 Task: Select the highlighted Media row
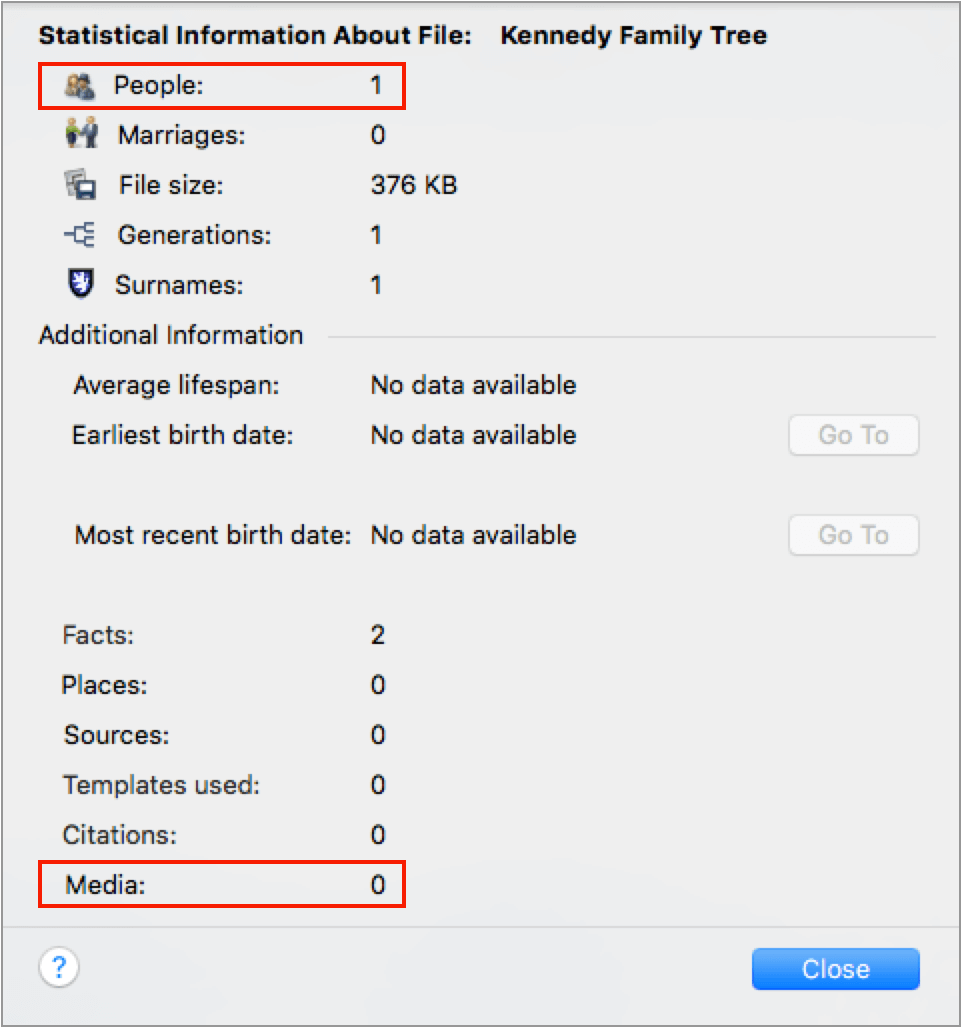222,884
